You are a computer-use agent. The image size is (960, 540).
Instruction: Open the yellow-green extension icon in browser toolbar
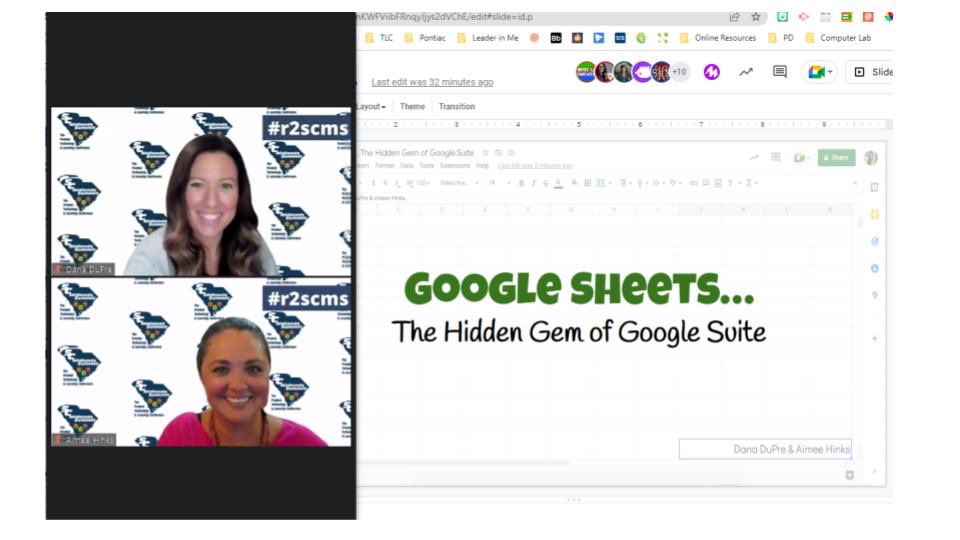coord(846,17)
